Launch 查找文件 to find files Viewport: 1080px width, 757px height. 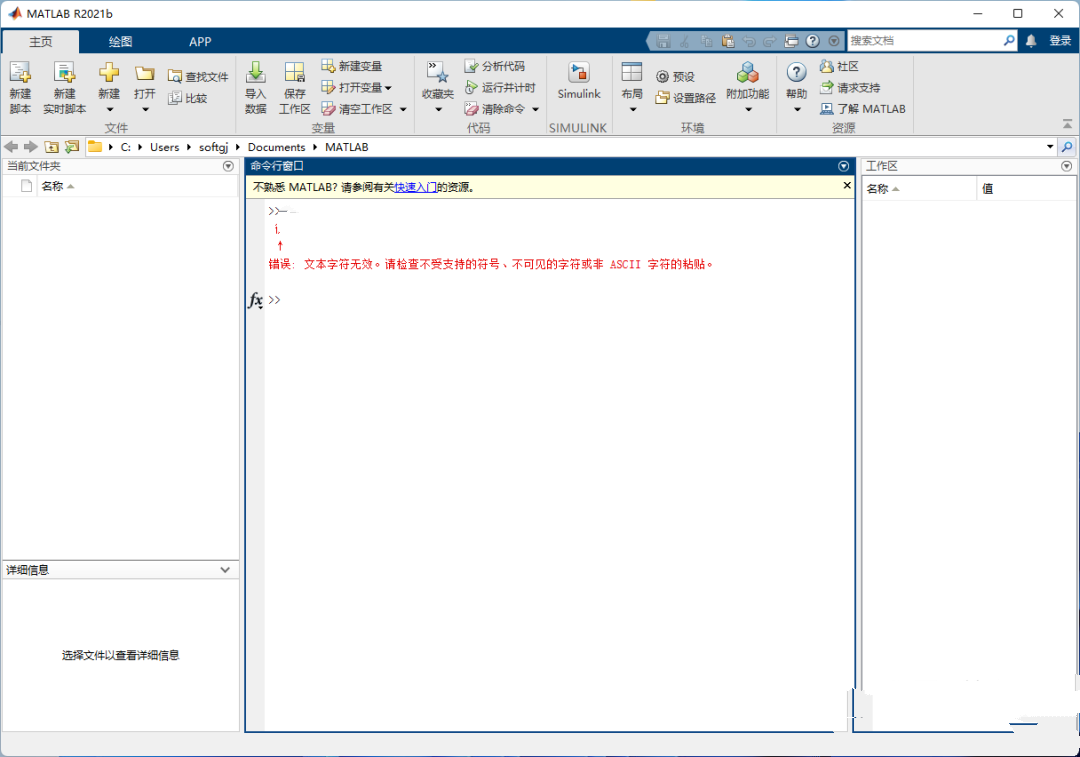coord(198,76)
